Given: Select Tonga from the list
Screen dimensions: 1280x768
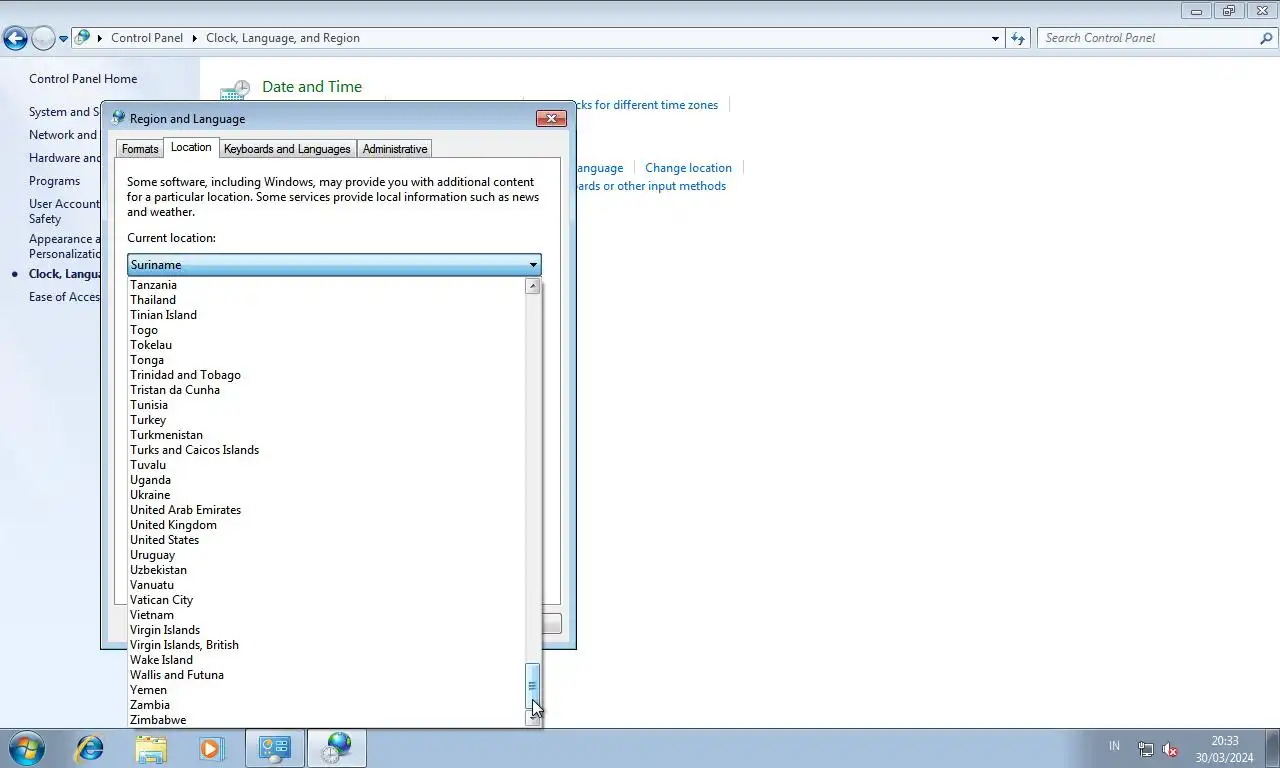Looking at the screenshot, I should (327, 360).
